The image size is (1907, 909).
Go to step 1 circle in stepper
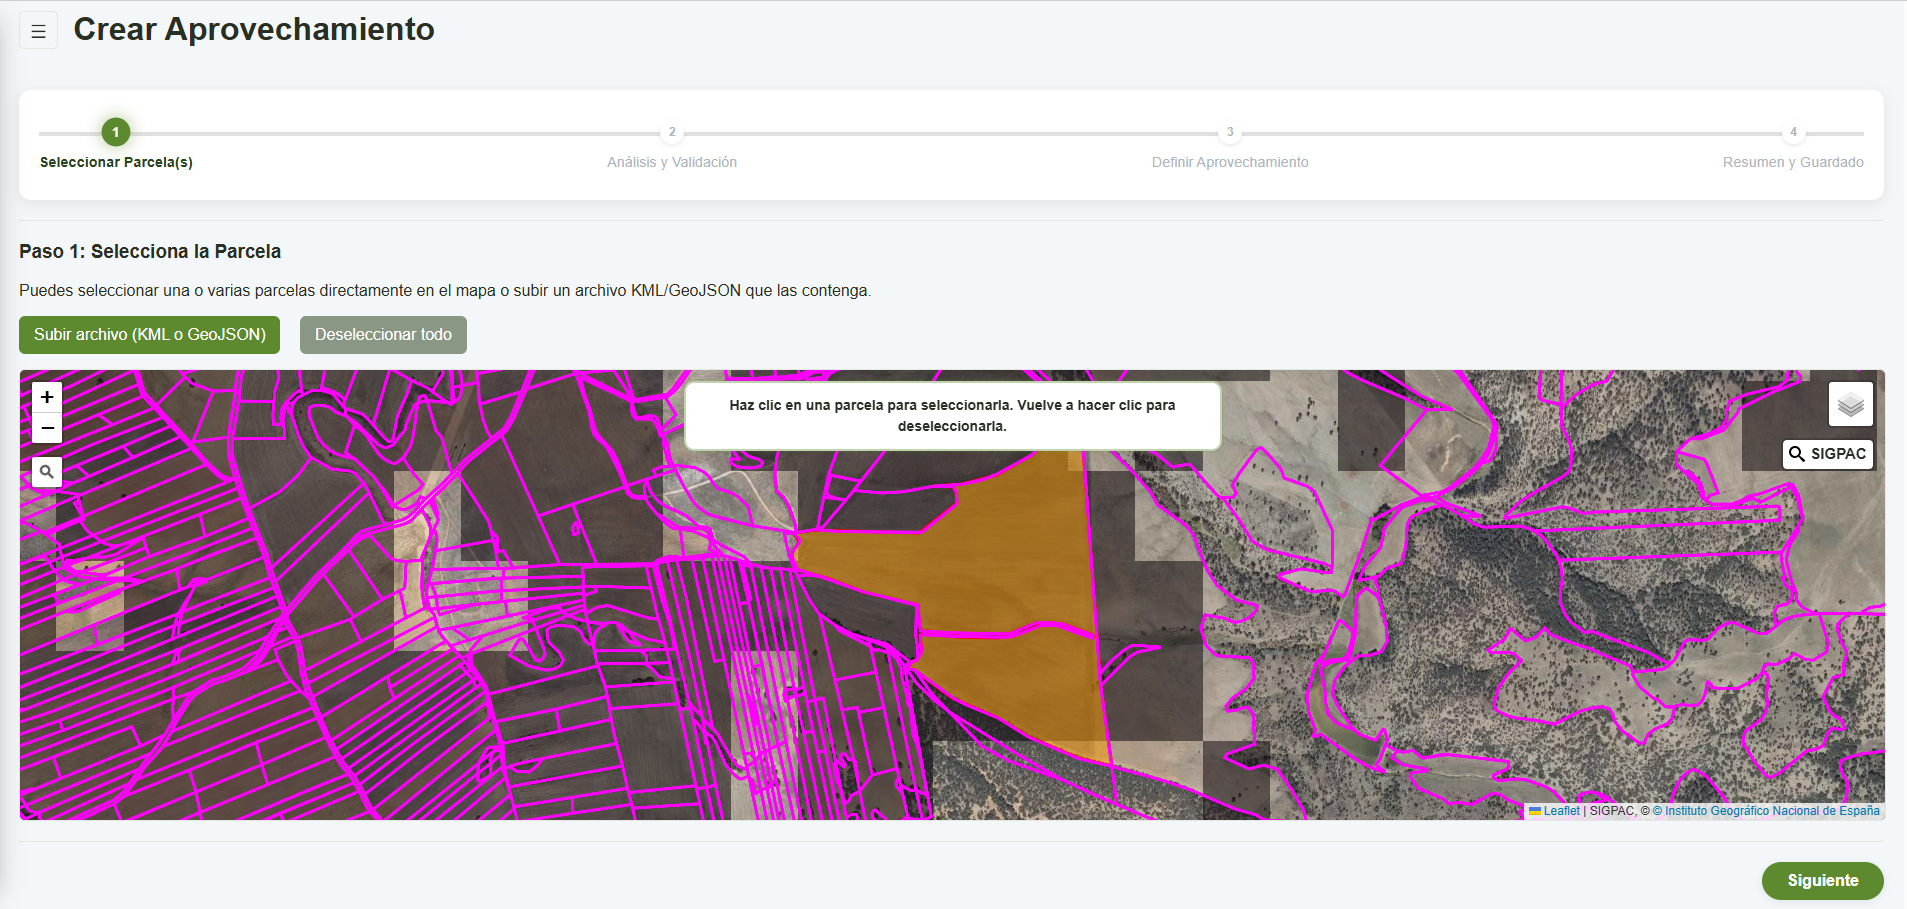(116, 132)
